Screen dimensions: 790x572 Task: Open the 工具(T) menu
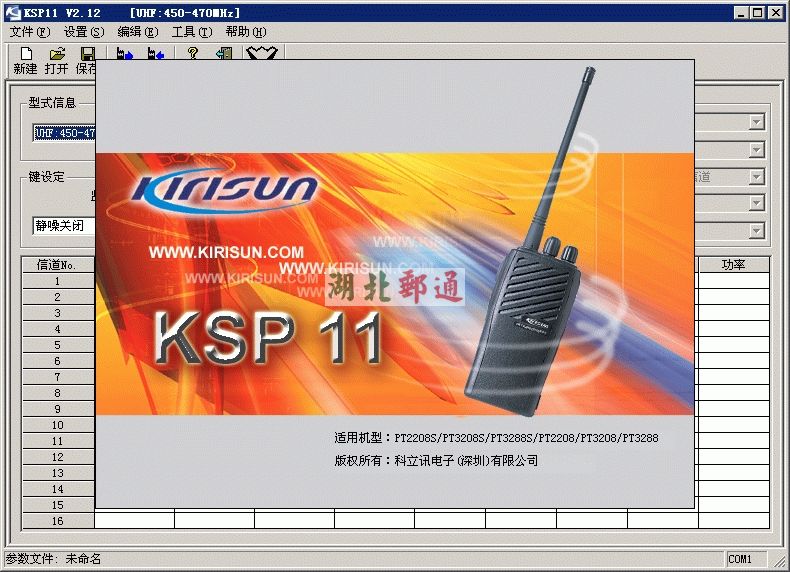tap(191, 32)
